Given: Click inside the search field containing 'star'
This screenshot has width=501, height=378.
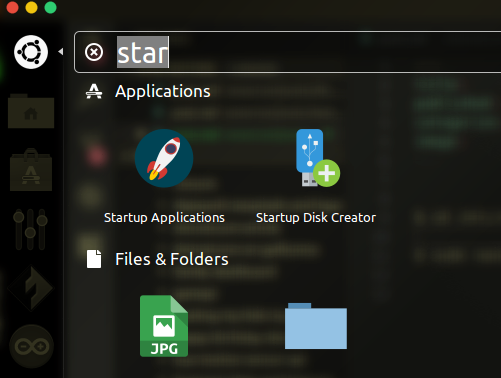Looking at the screenshot, I should click(x=288, y=52).
